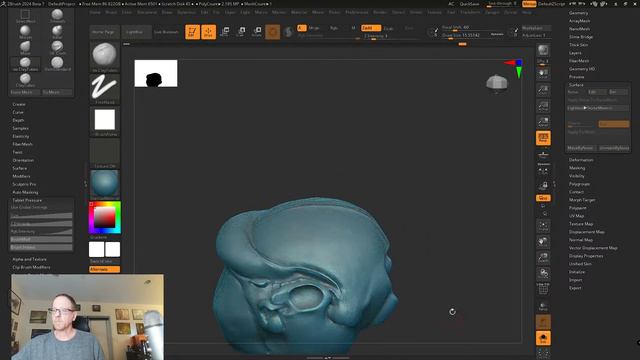Select the Scale transform icon in top shelf

point(241,32)
